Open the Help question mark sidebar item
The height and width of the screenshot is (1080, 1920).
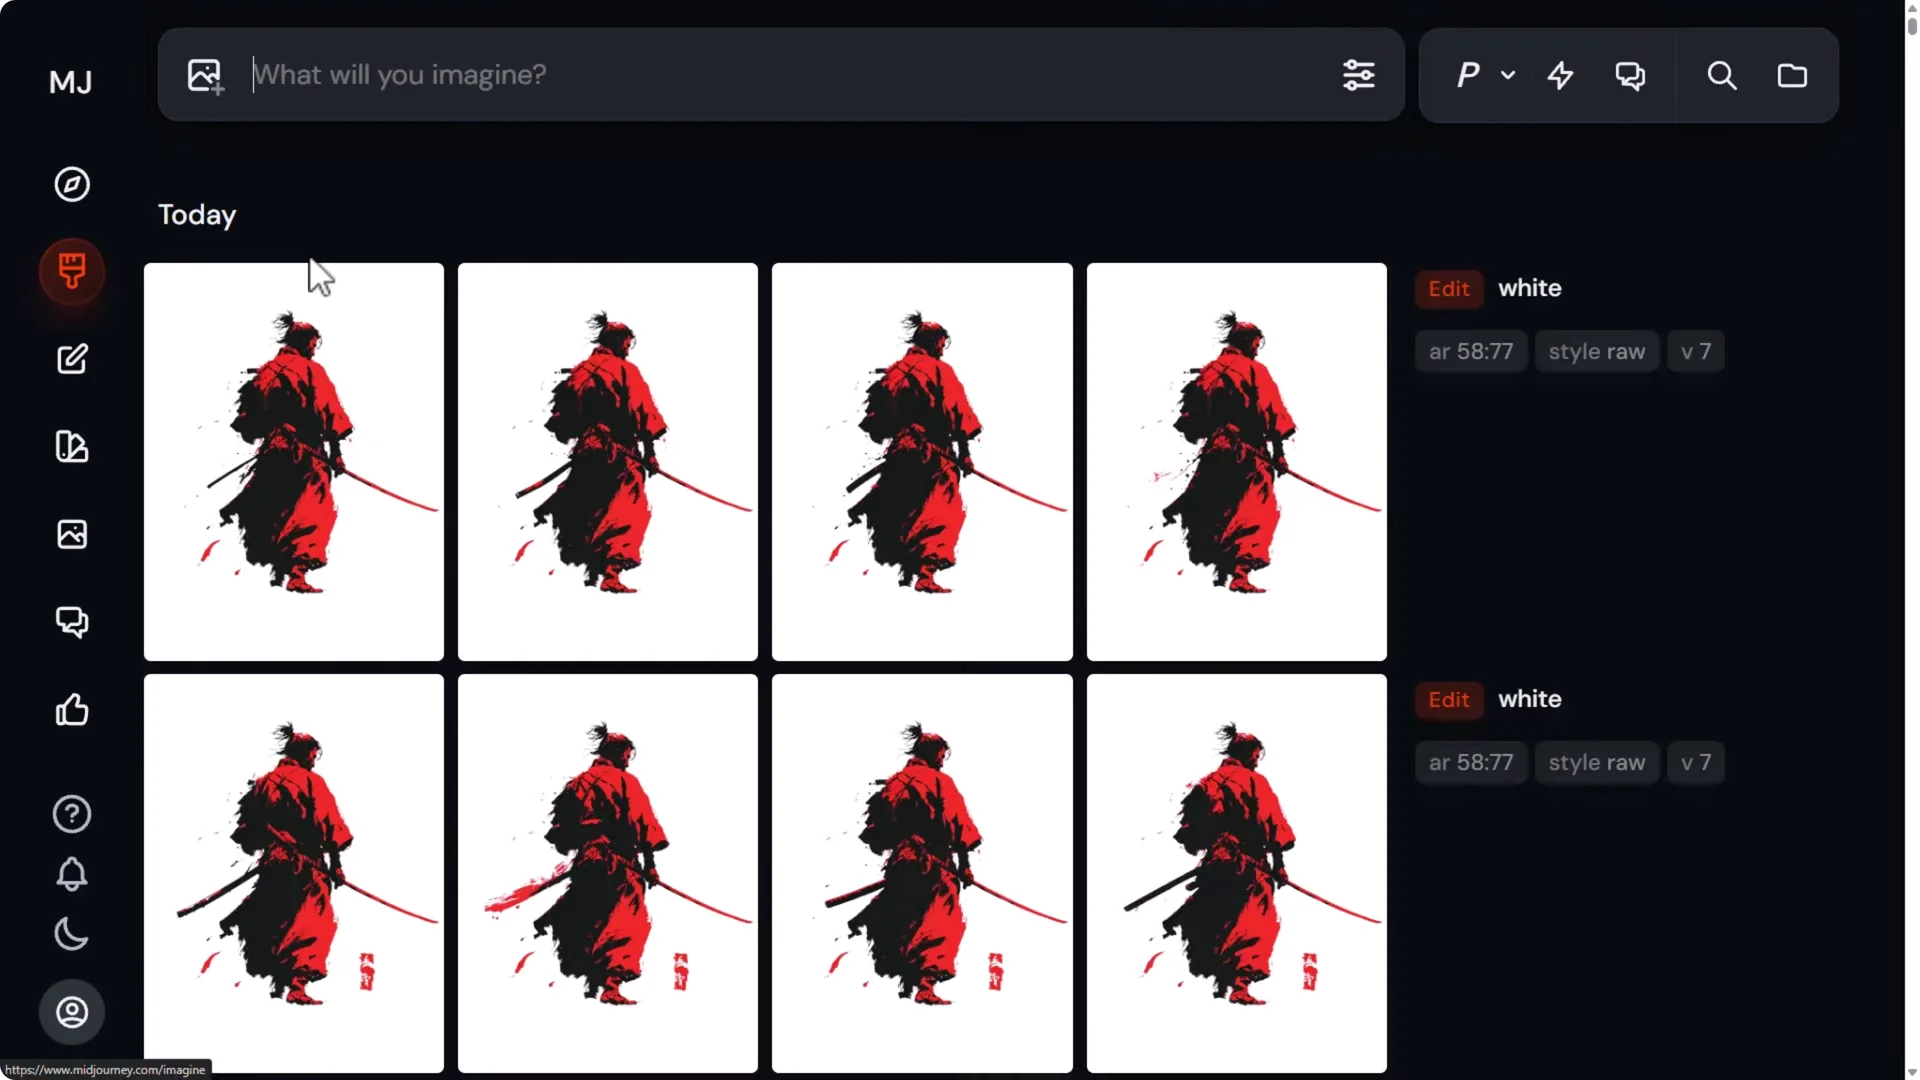(x=71, y=814)
